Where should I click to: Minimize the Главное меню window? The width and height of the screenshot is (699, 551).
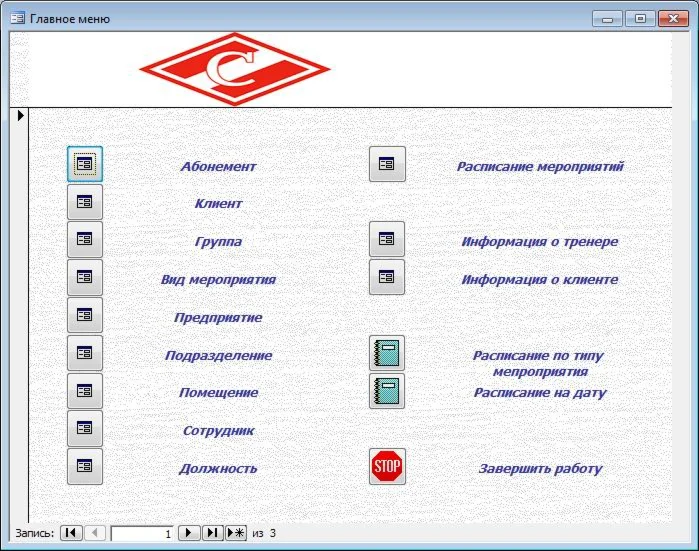(x=607, y=19)
